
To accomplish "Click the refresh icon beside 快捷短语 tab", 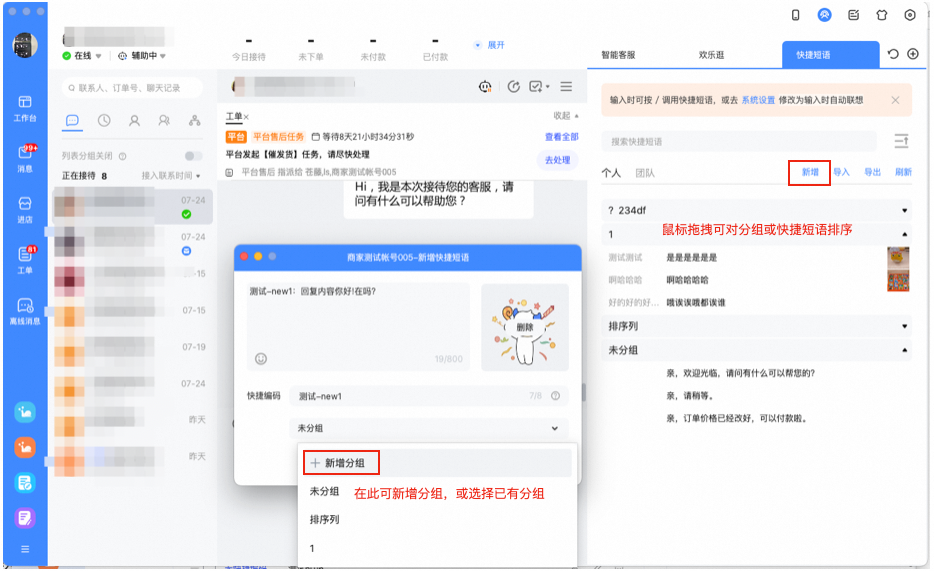I will pyautogui.click(x=893, y=54).
